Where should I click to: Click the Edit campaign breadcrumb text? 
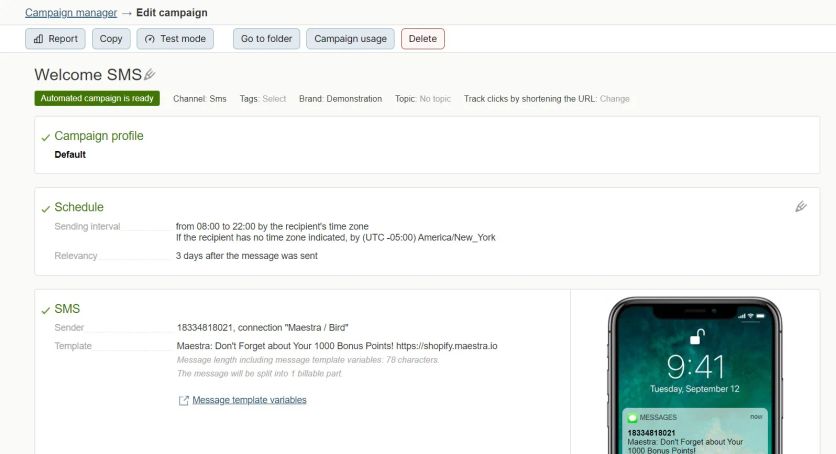point(172,13)
